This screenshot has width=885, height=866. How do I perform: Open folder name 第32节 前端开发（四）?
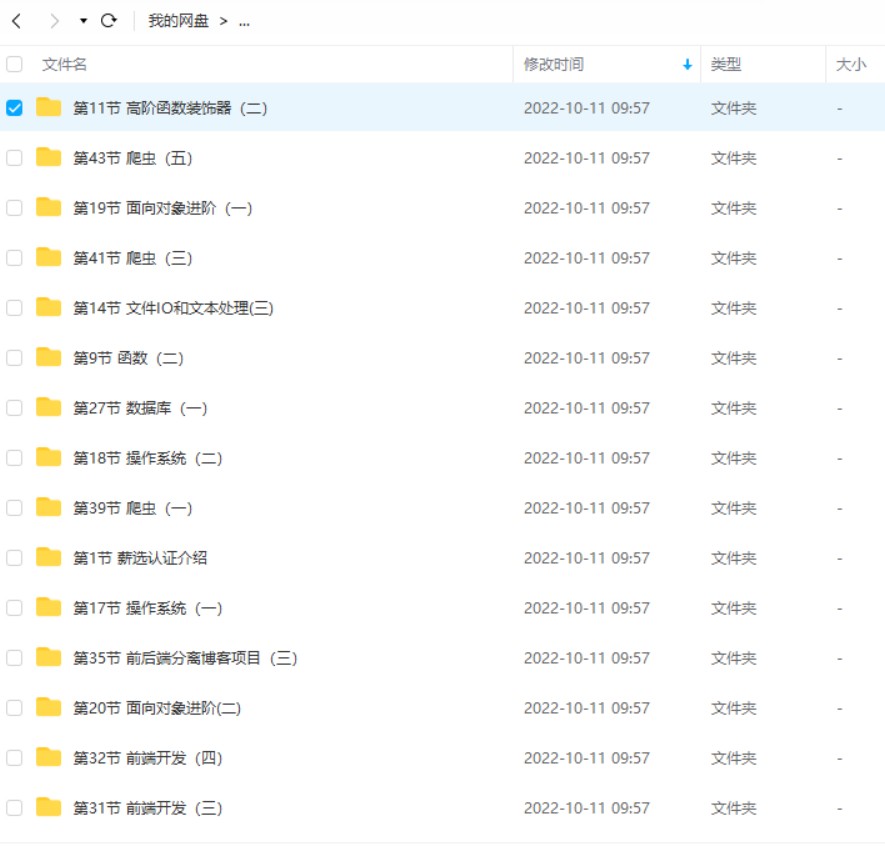pos(147,758)
